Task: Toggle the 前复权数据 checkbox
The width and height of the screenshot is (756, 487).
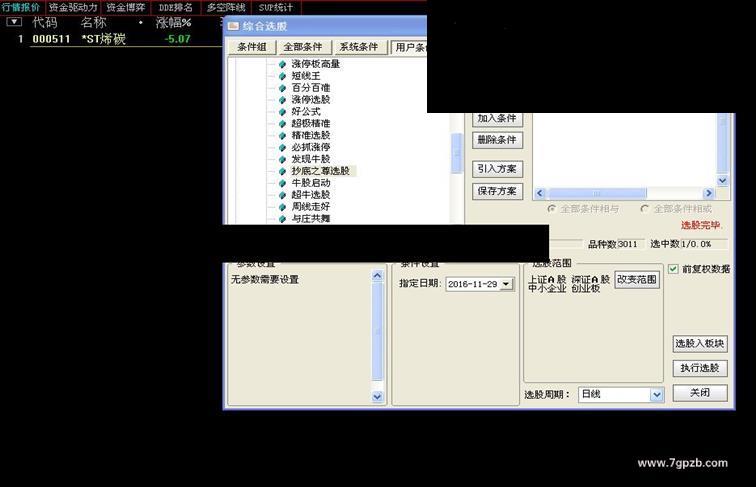Action: click(x=673, y=269)
